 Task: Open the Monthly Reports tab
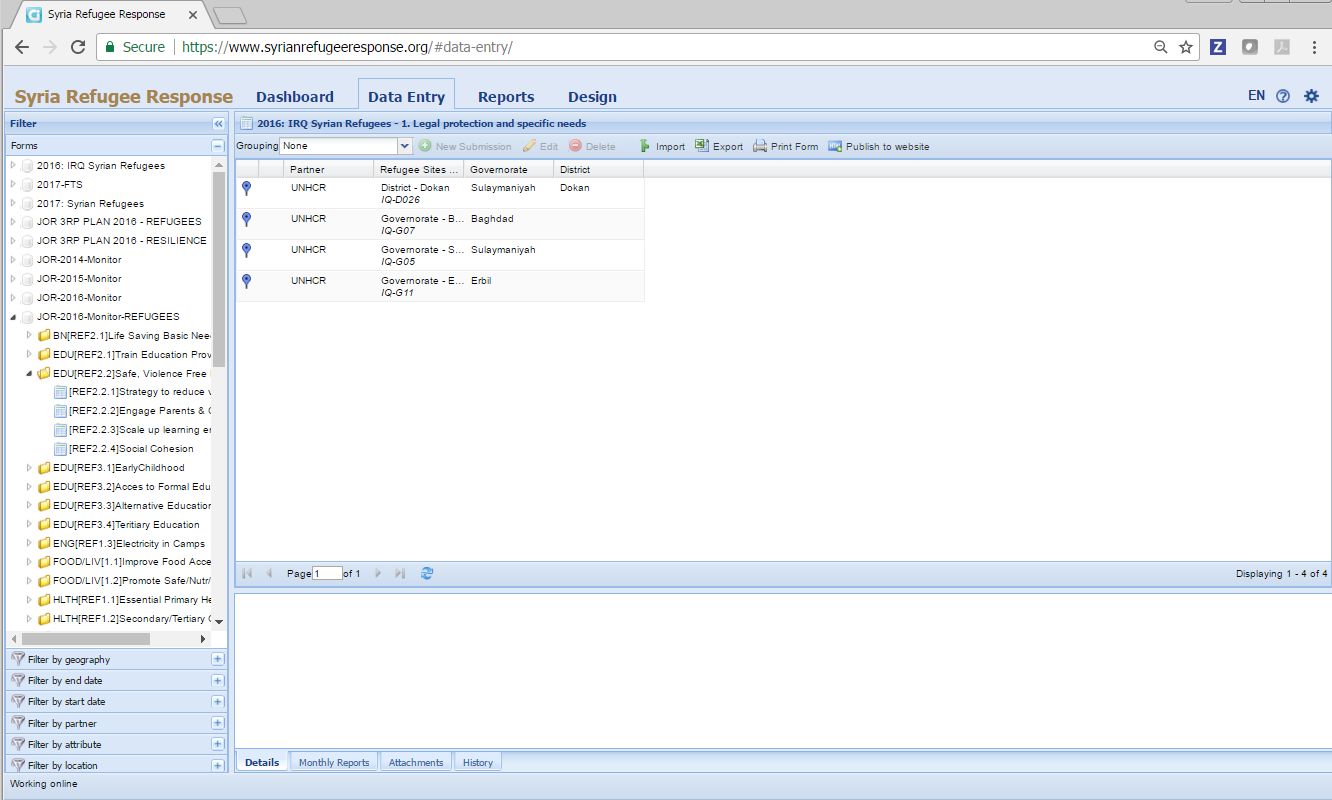[334, 762]
